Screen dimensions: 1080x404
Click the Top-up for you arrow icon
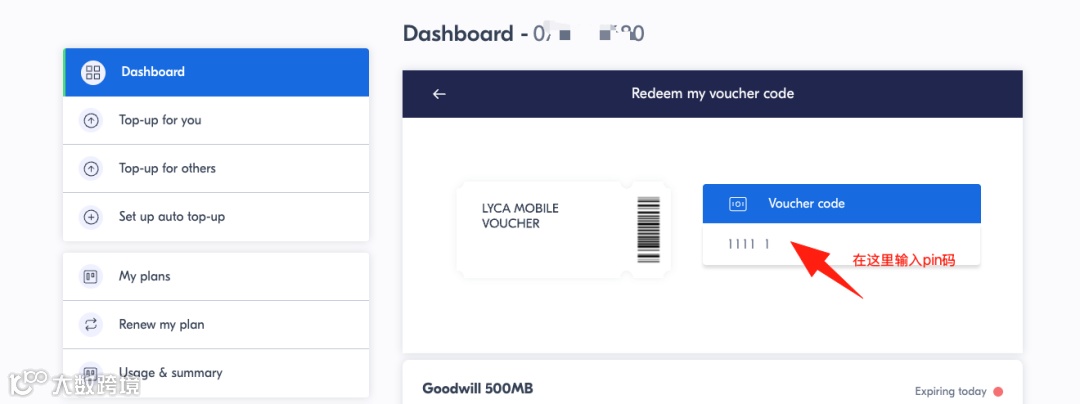coord(91,120)
